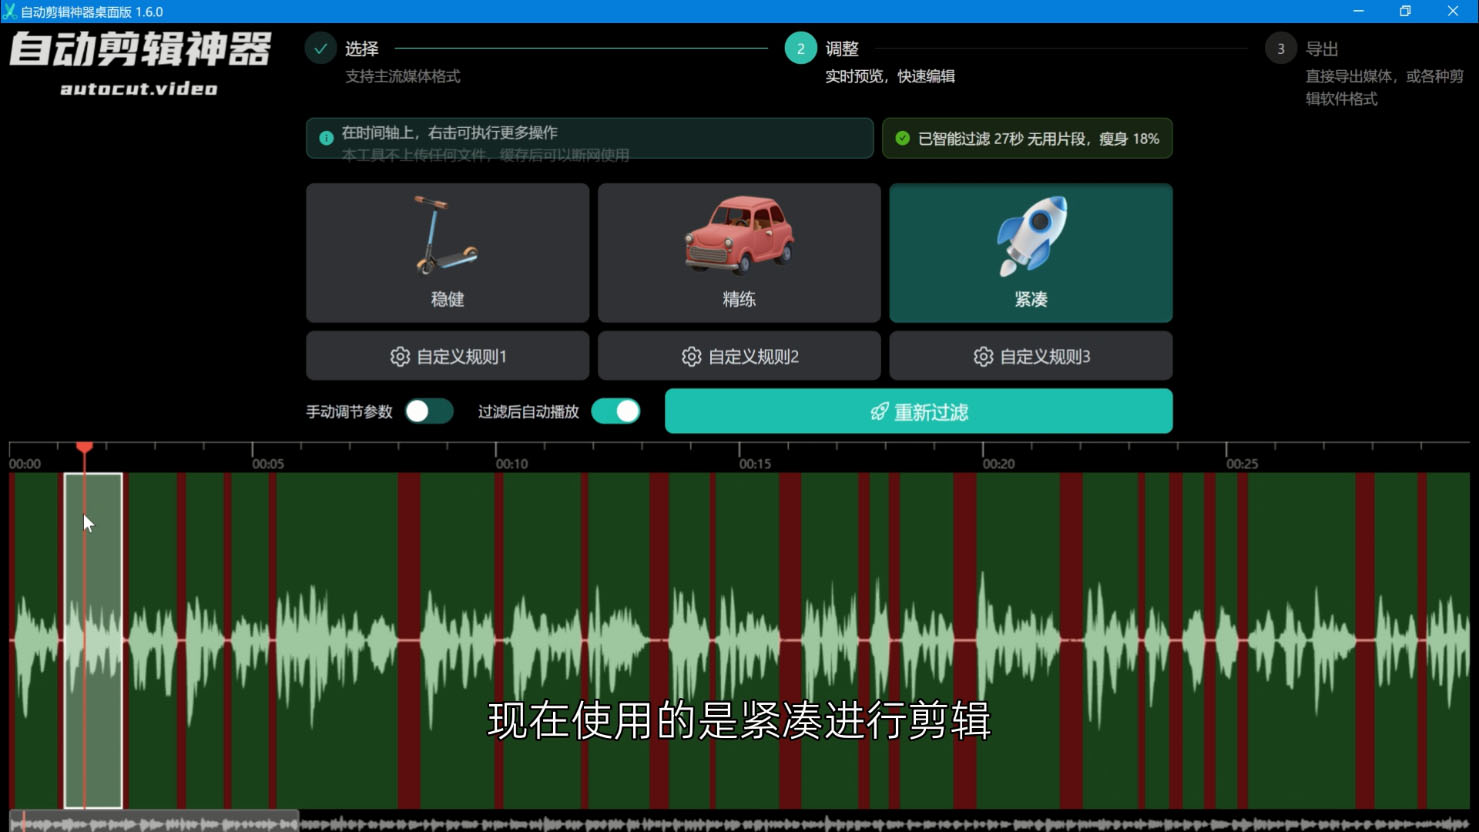Toggle auto-play after filtering

point(615,411)
